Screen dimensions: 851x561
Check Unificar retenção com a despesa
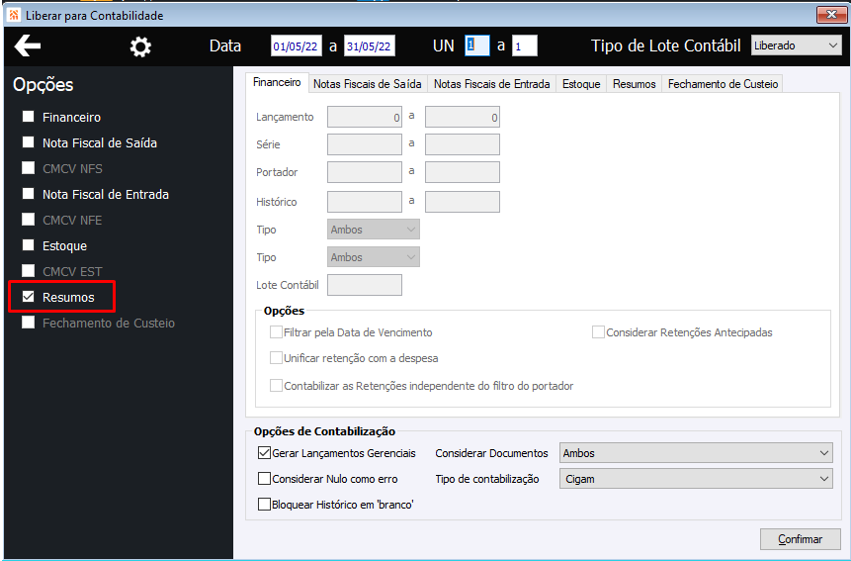click(x=276, y=358)
